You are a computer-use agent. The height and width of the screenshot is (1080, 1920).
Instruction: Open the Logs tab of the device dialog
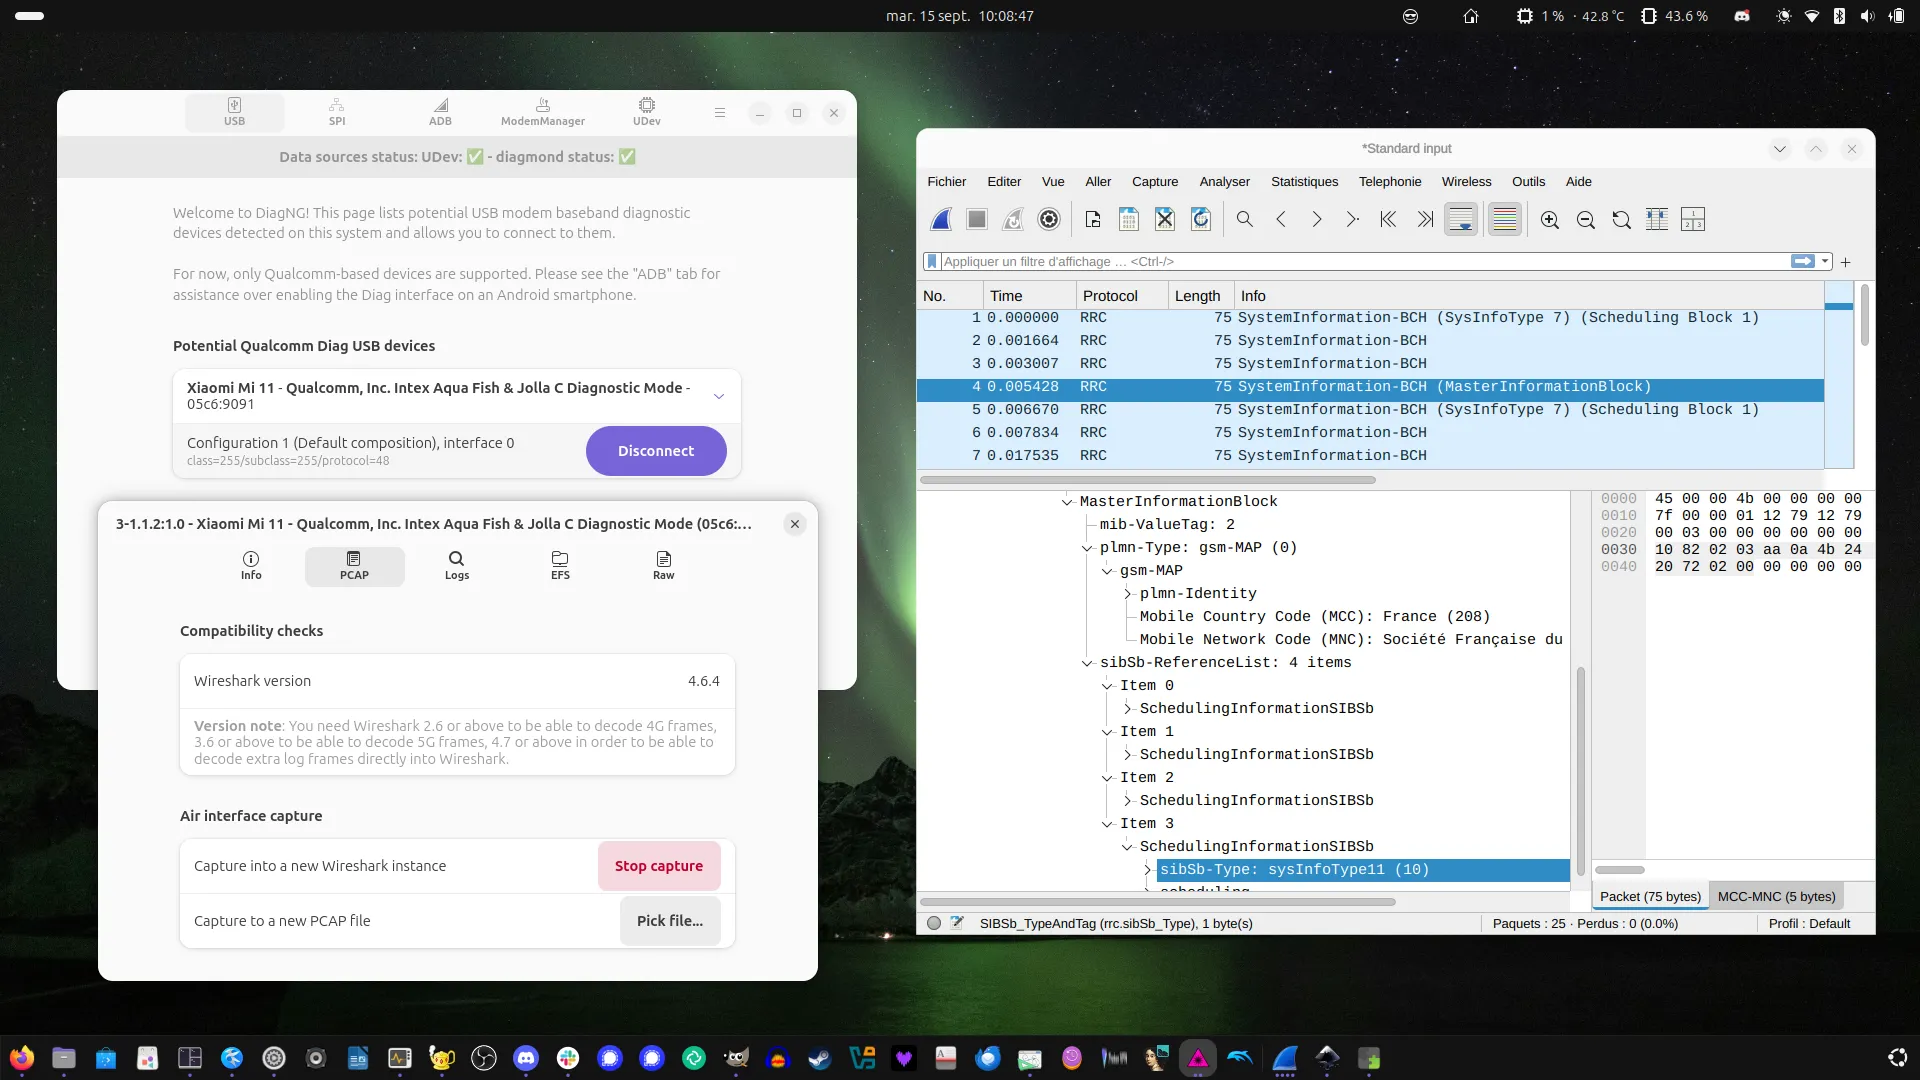click(457, 565)
